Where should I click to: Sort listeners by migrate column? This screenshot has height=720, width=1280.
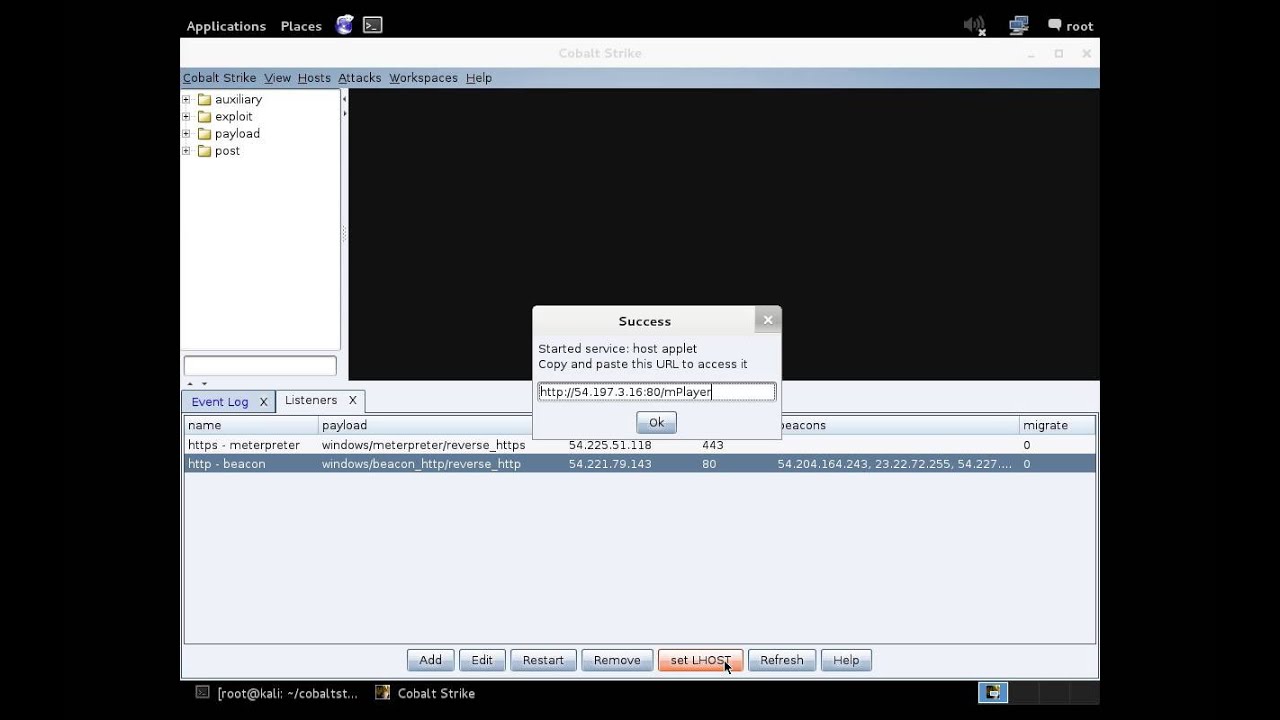pos(1057,425)
